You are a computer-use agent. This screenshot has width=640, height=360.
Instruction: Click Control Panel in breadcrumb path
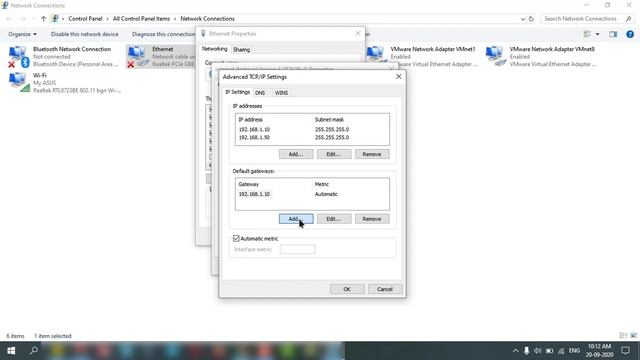coord(85,19)
